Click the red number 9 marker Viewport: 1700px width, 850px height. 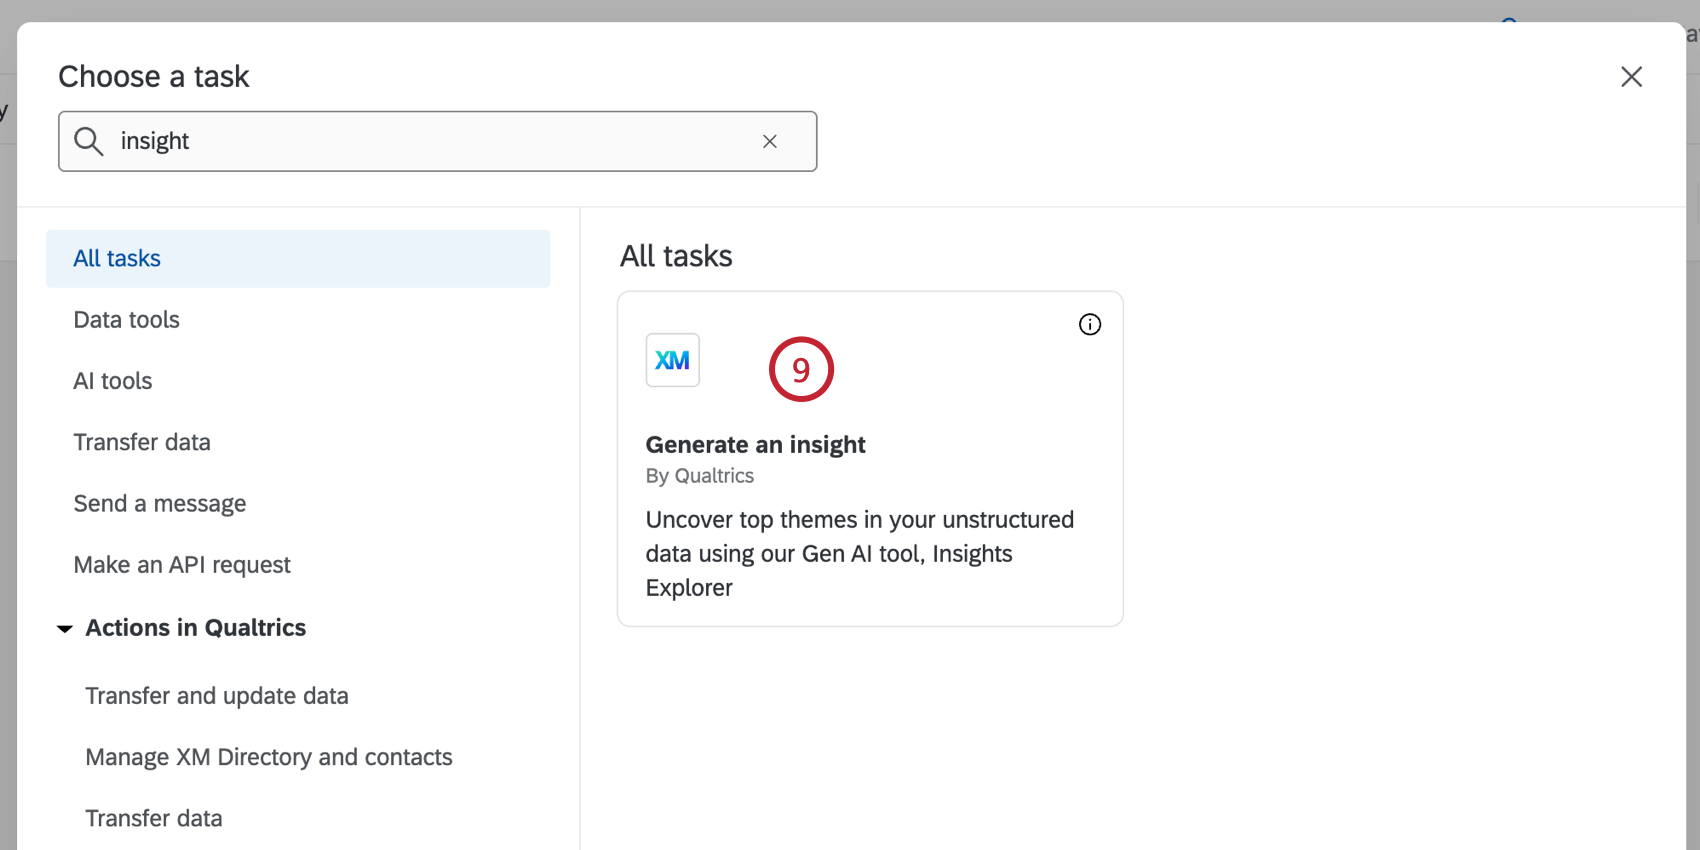pyautogui.click(x=801, y=370)
